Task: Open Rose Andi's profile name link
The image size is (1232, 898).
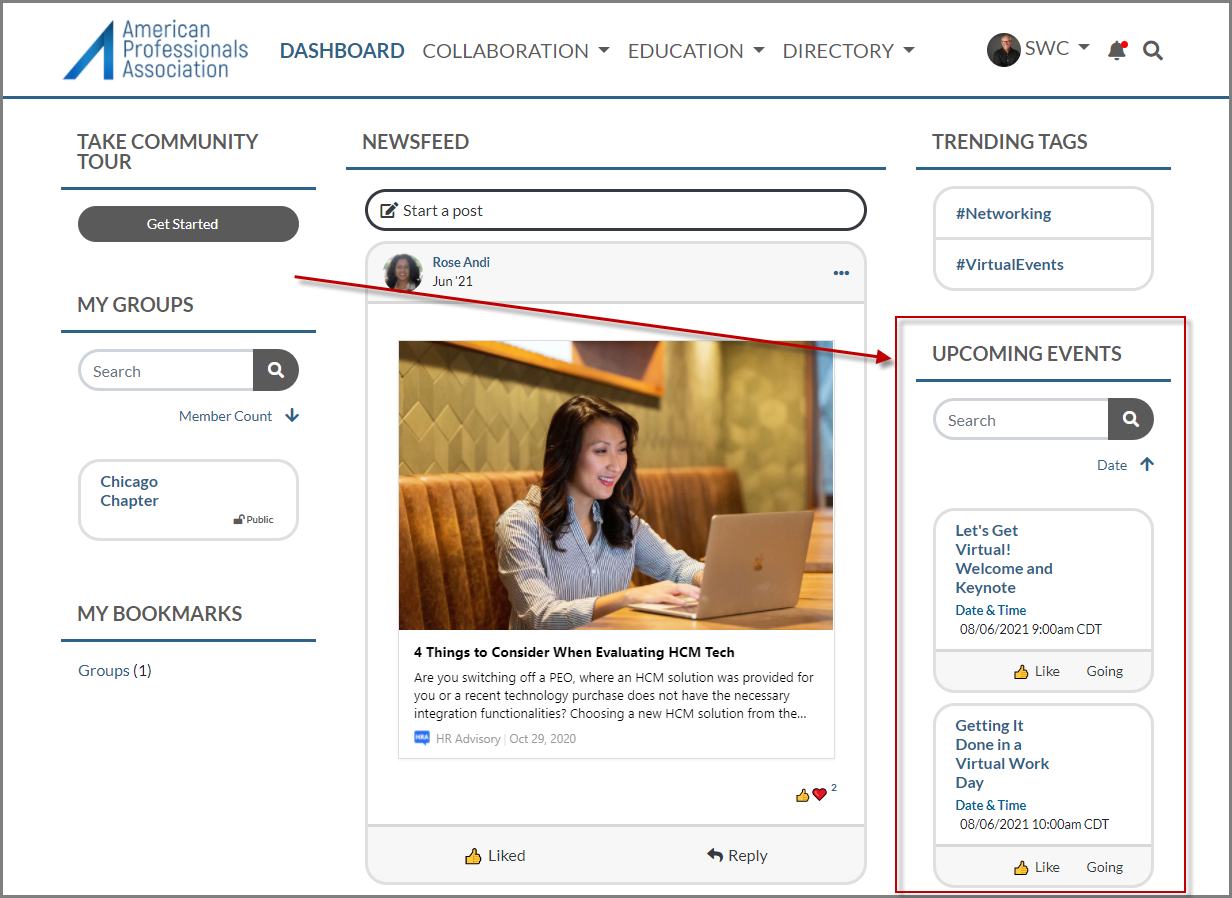Action: (x=461, y=262)
